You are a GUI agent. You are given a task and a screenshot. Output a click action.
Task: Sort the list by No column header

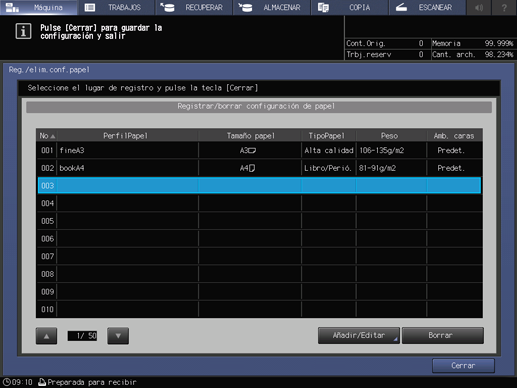coord(47,136)
